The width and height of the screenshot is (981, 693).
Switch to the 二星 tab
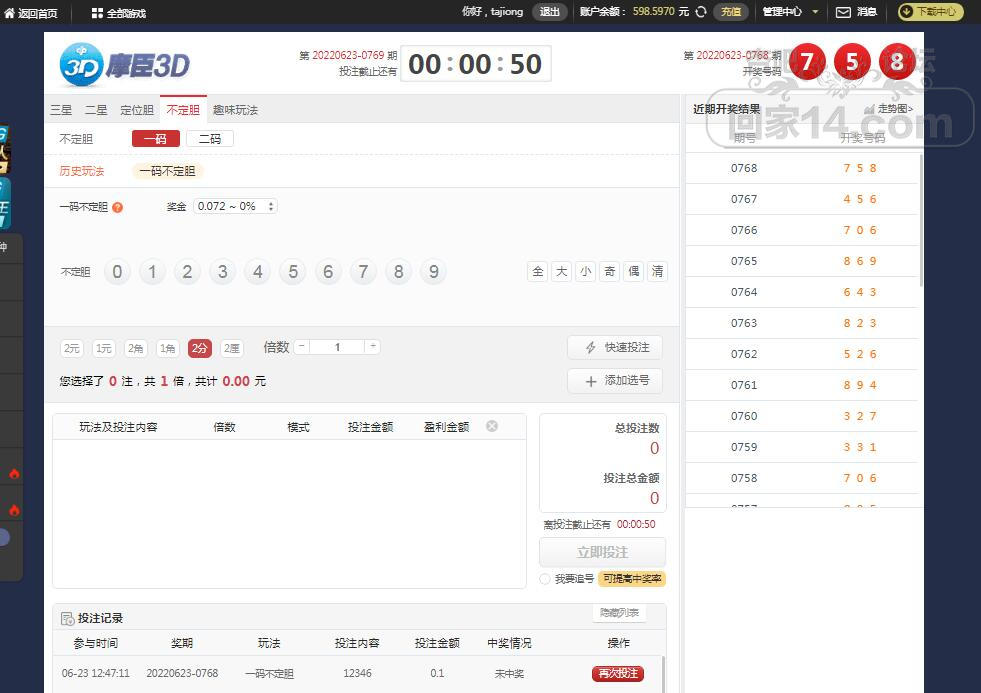(x=96, y=110)
